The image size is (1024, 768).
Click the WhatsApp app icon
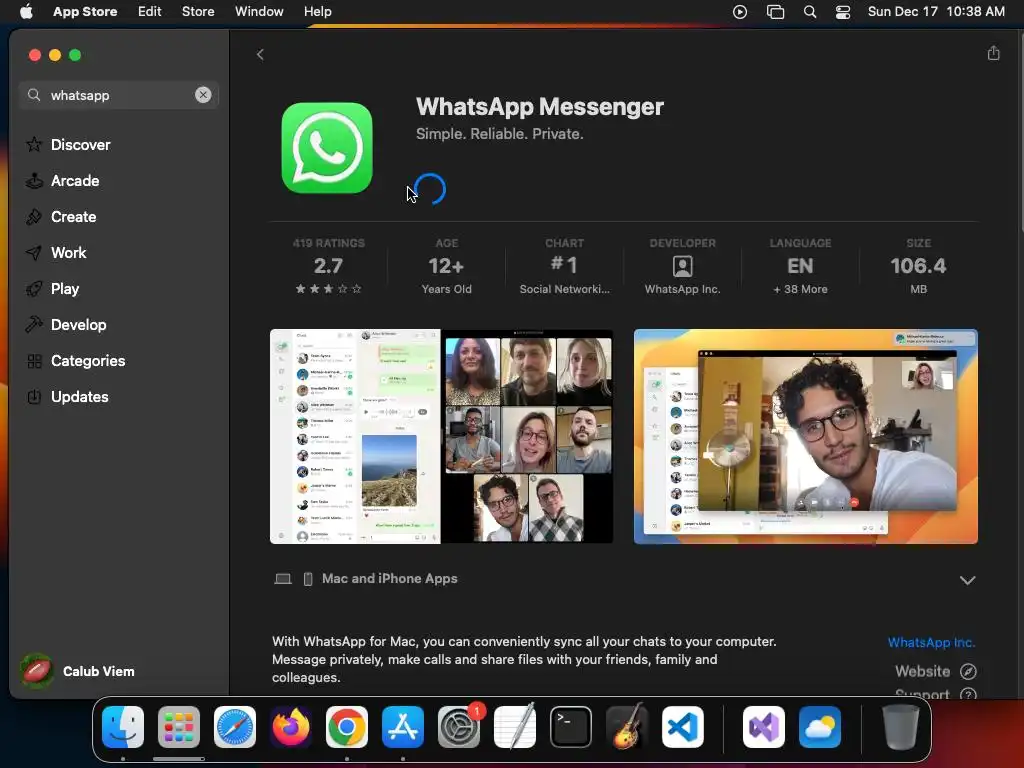pos(327,148)
